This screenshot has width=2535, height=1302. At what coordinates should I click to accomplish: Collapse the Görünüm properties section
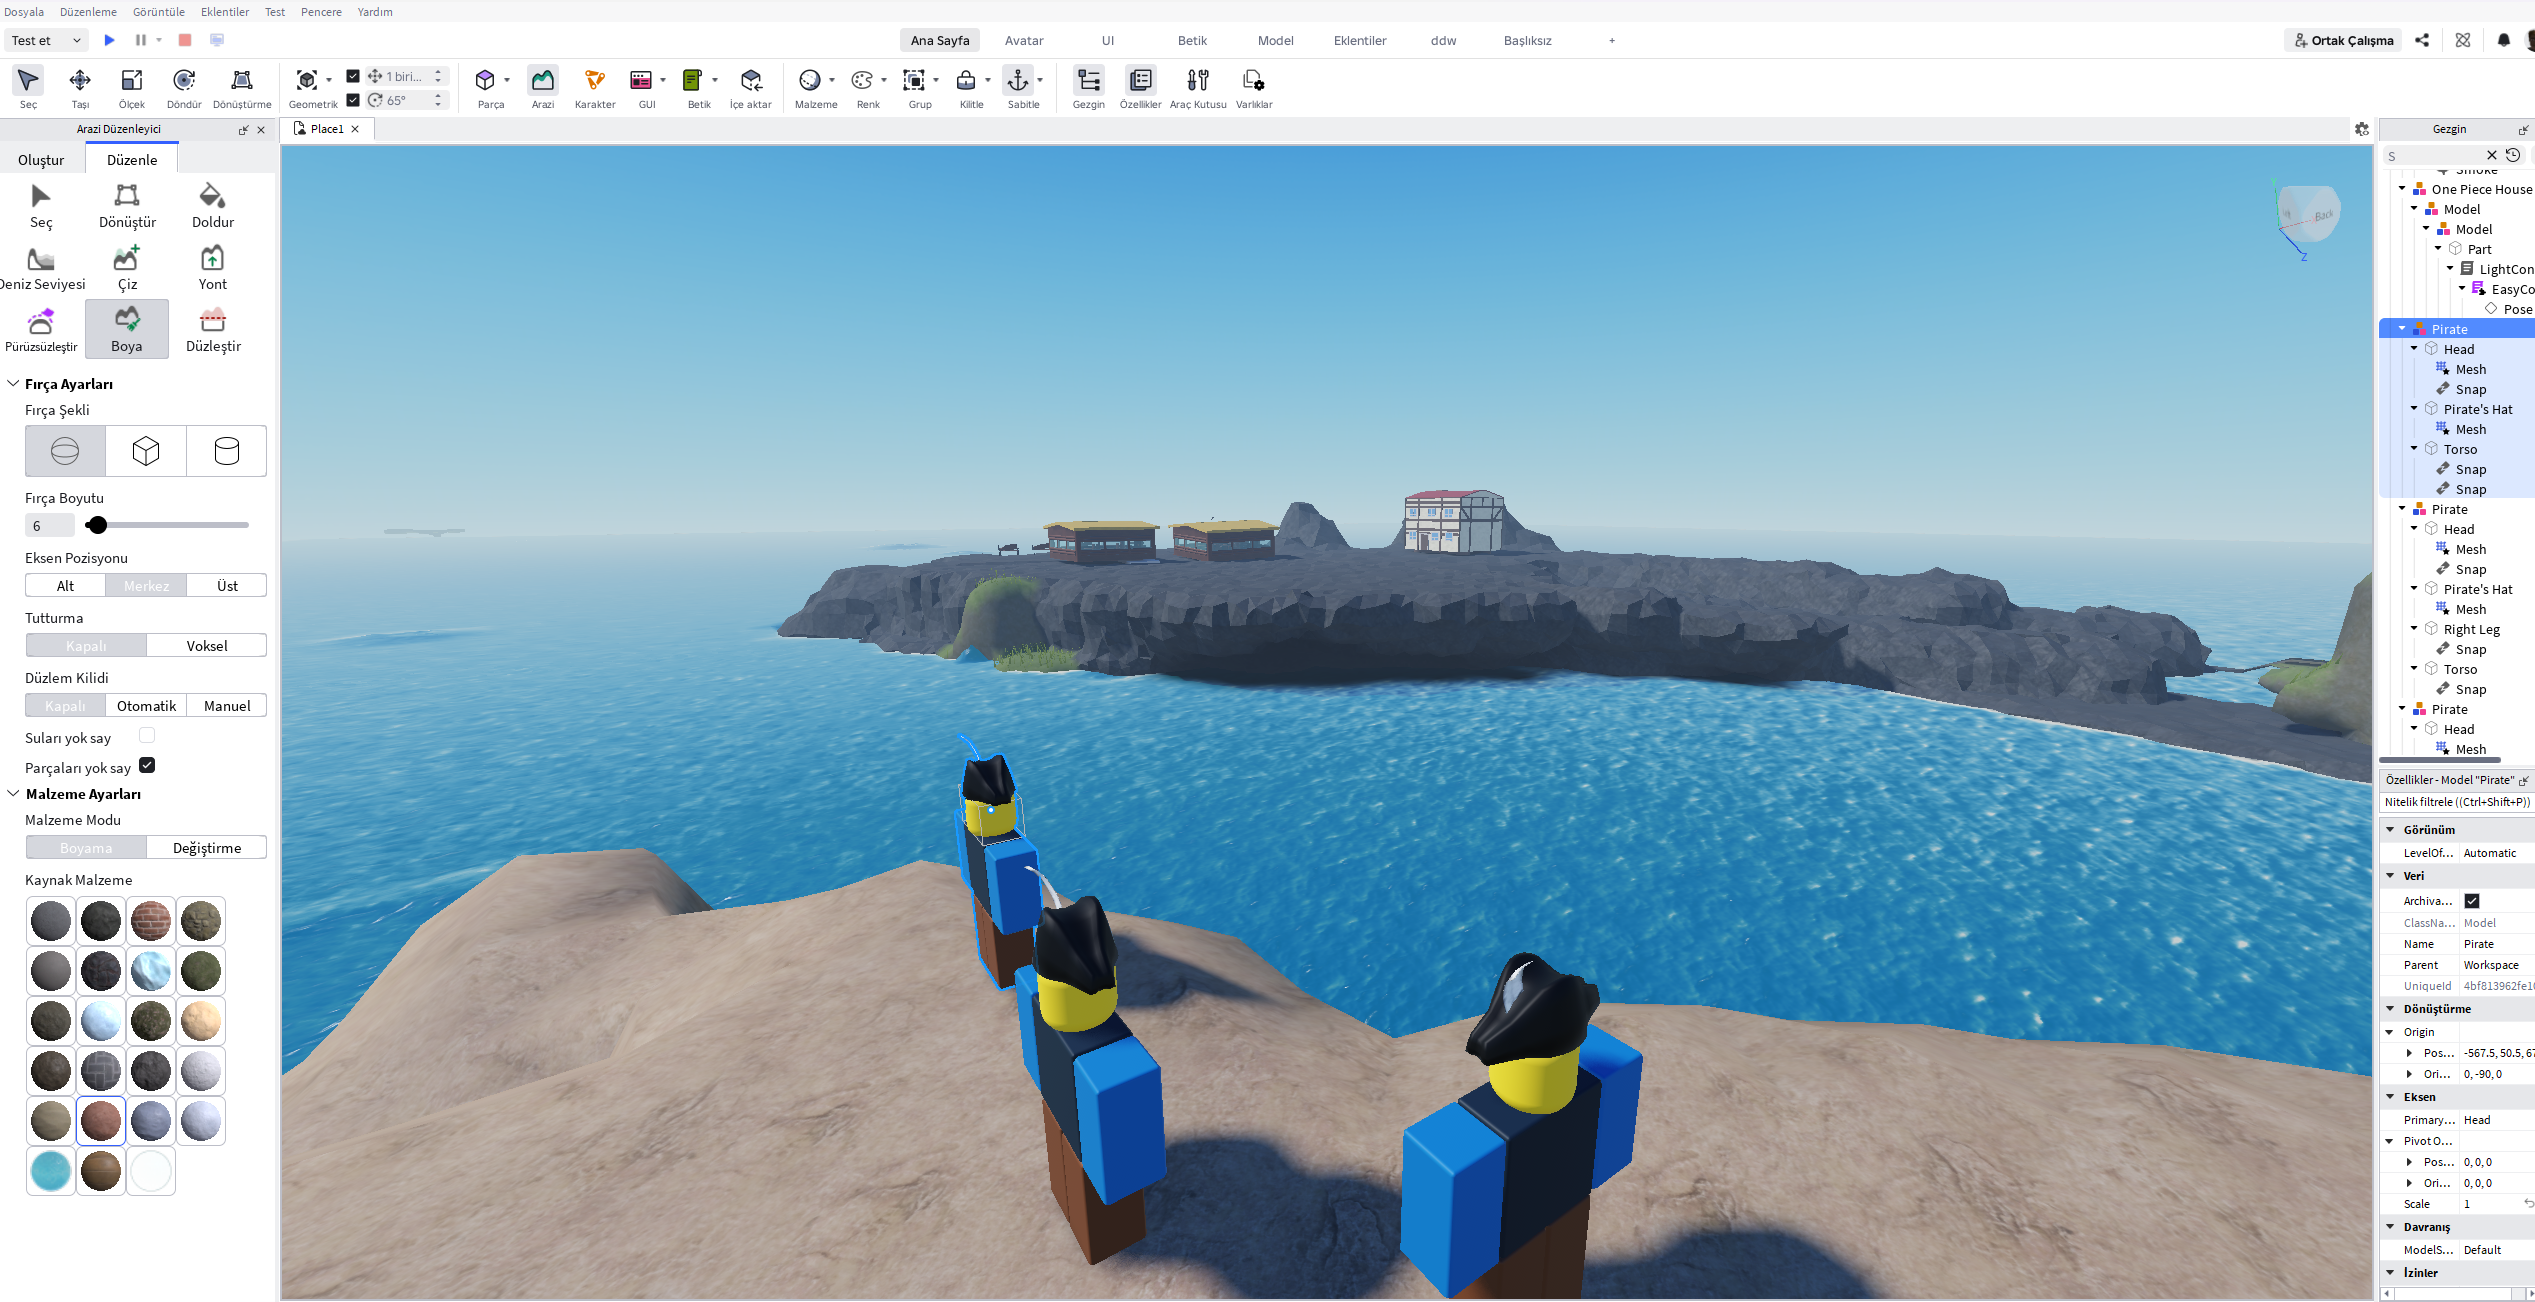[x=2390, y=830]
